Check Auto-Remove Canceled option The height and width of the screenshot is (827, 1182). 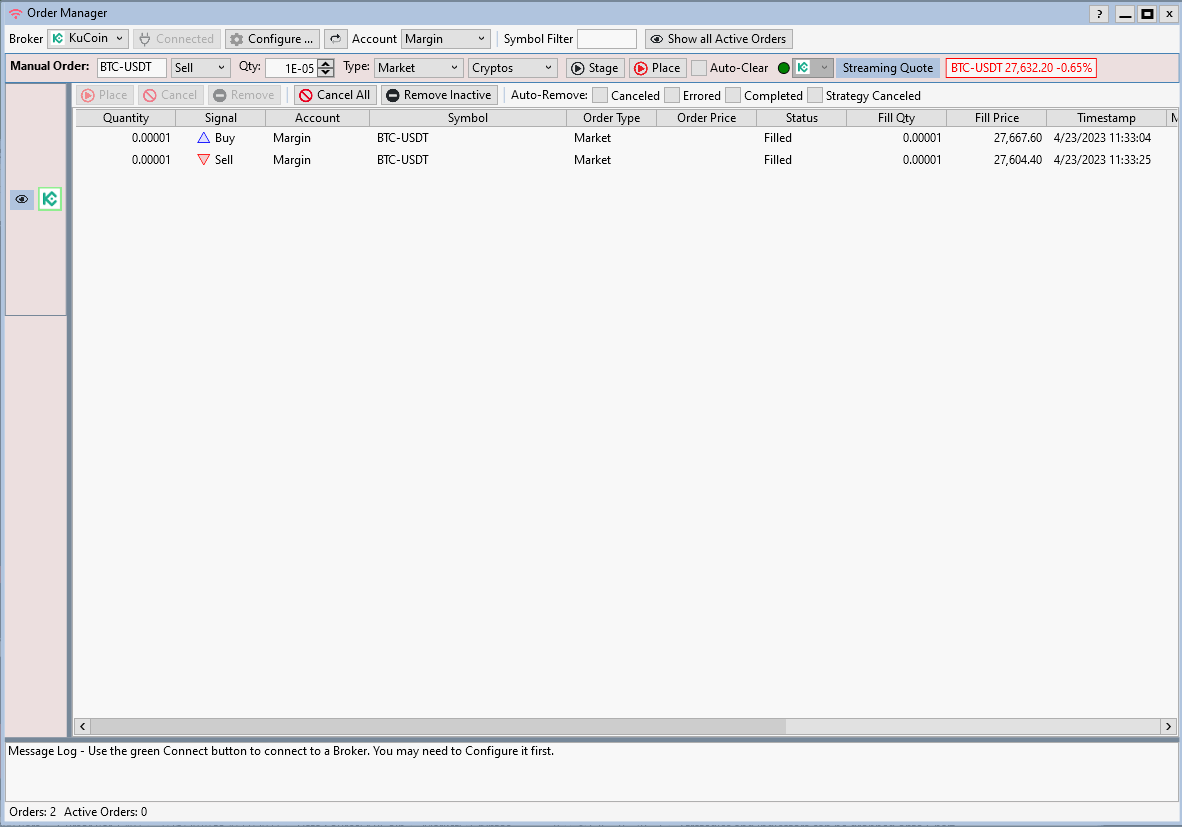point(600,96)
